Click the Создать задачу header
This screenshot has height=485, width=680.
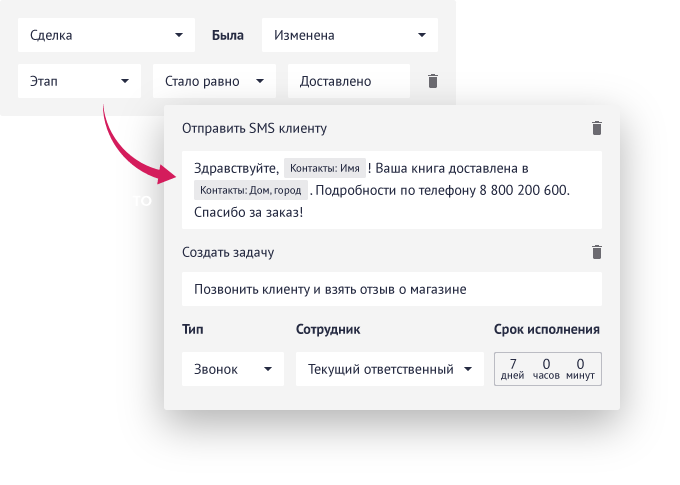coord(228,253)
